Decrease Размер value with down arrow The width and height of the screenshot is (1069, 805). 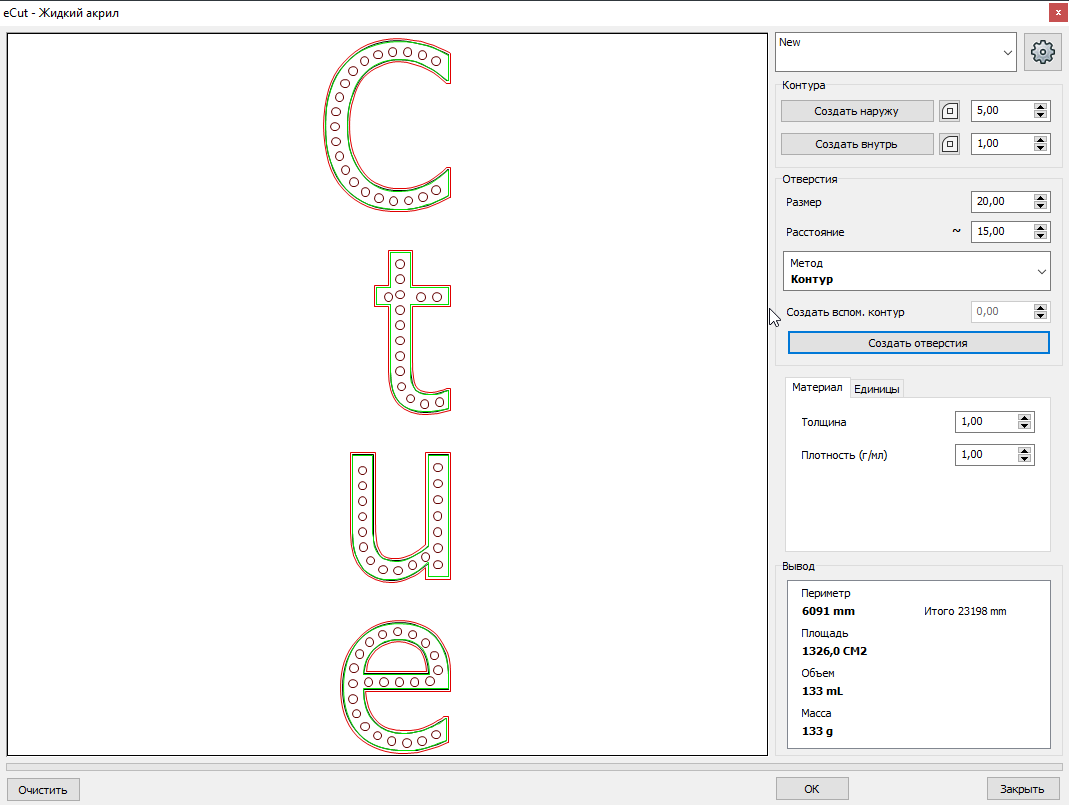pyautogui.click(x=1040, y=206)
